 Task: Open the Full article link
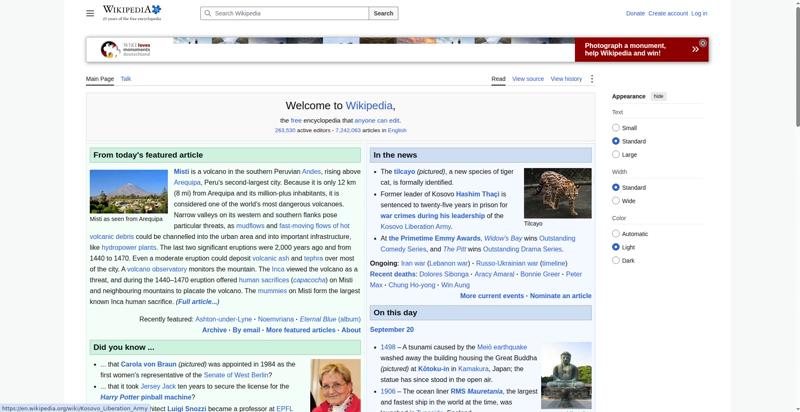click(x=197, y=301)
